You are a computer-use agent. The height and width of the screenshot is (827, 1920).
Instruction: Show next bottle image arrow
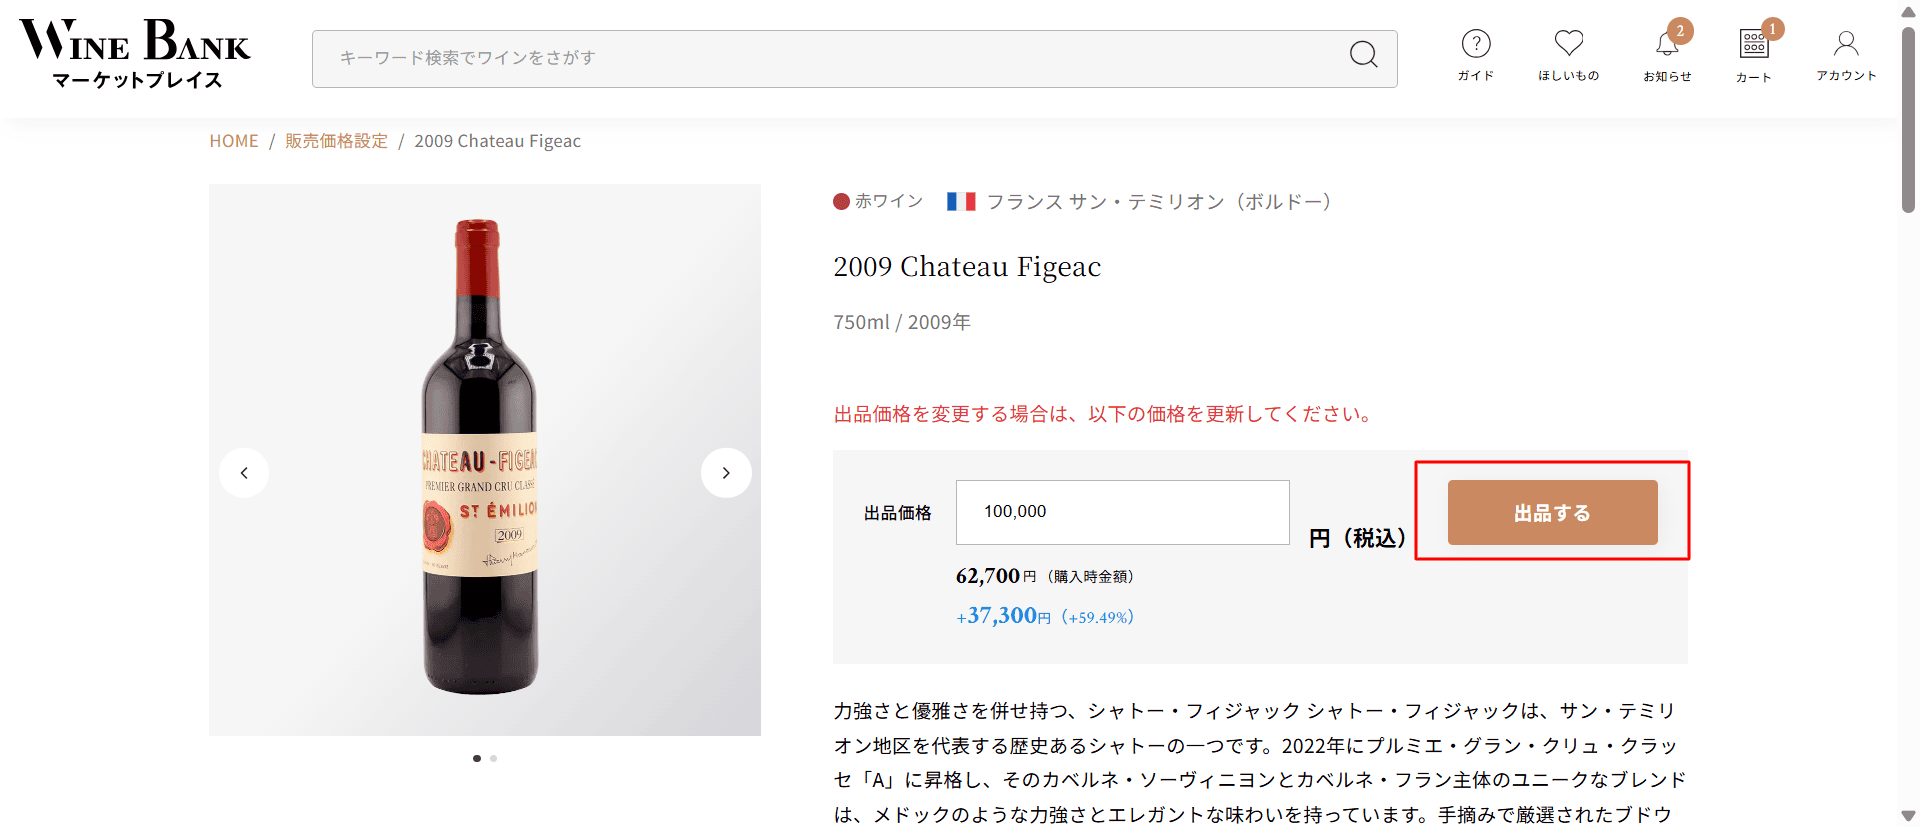tap(726, 473)
